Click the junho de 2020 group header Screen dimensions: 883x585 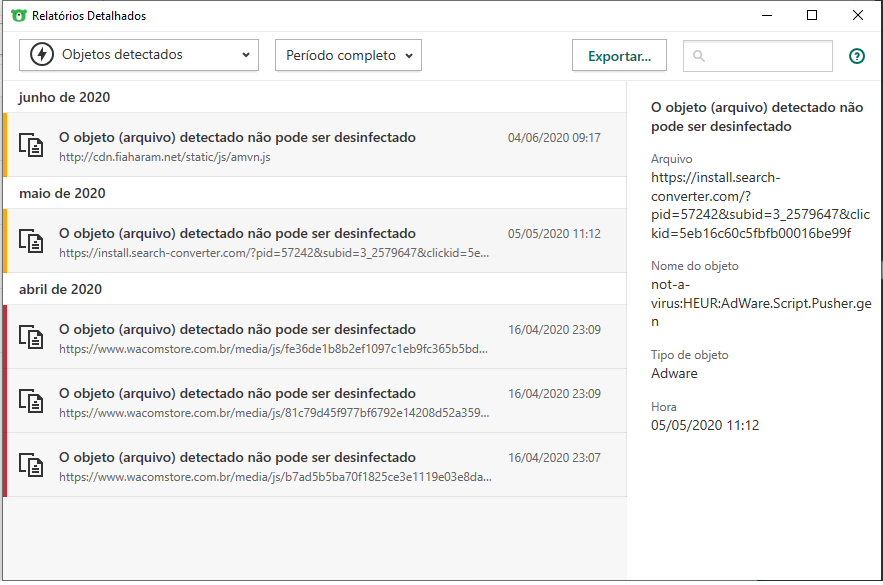tap(64, 97)
